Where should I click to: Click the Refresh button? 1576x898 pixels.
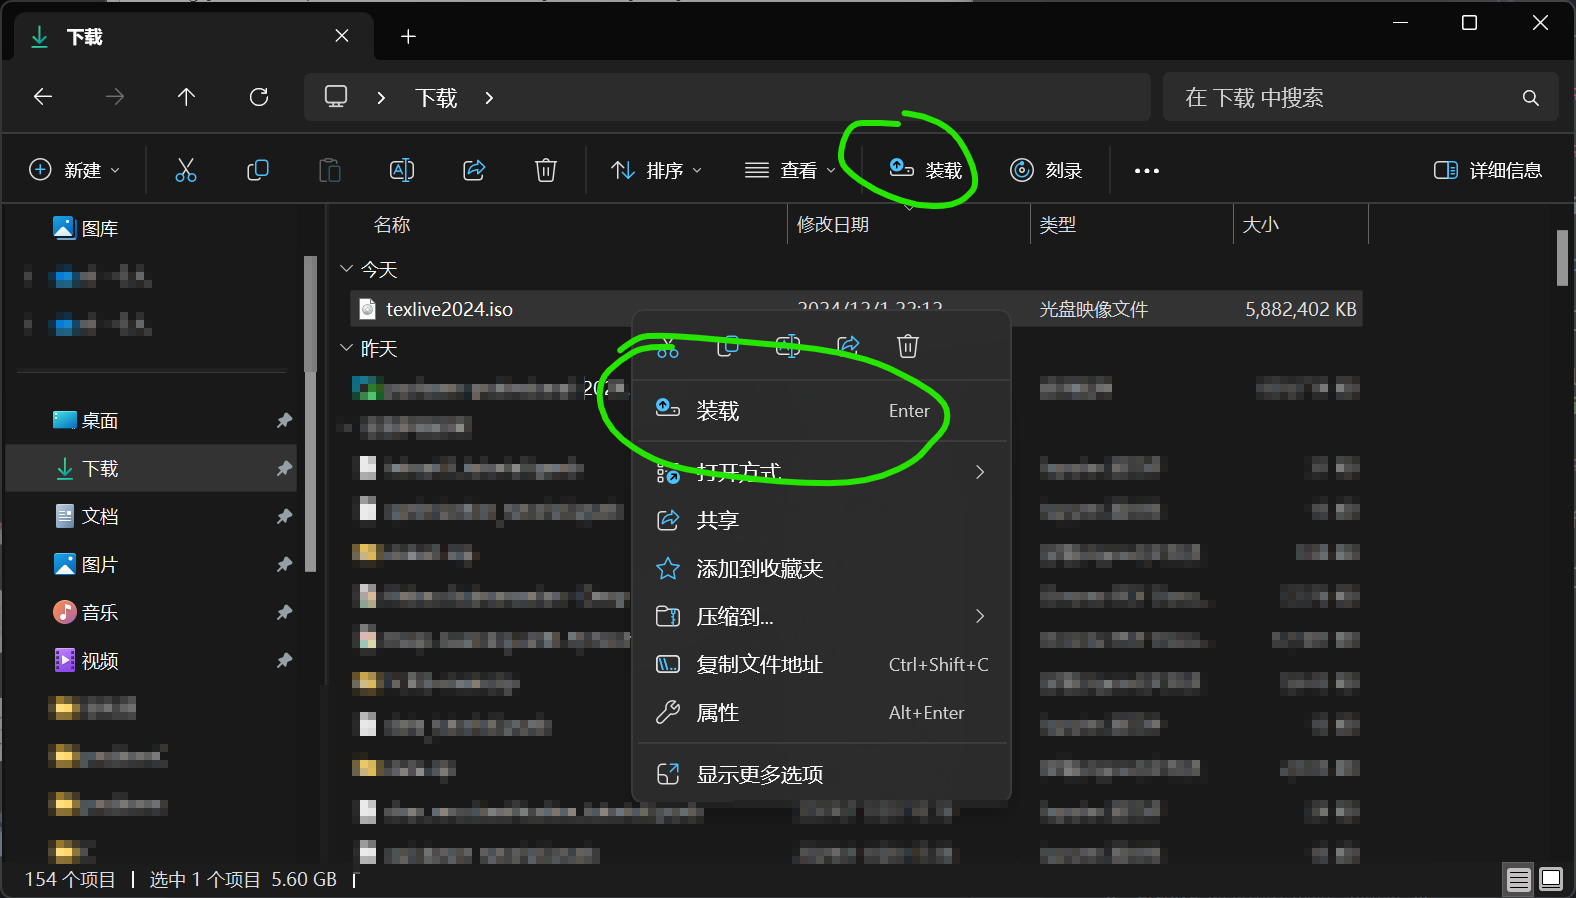(259, 97)
